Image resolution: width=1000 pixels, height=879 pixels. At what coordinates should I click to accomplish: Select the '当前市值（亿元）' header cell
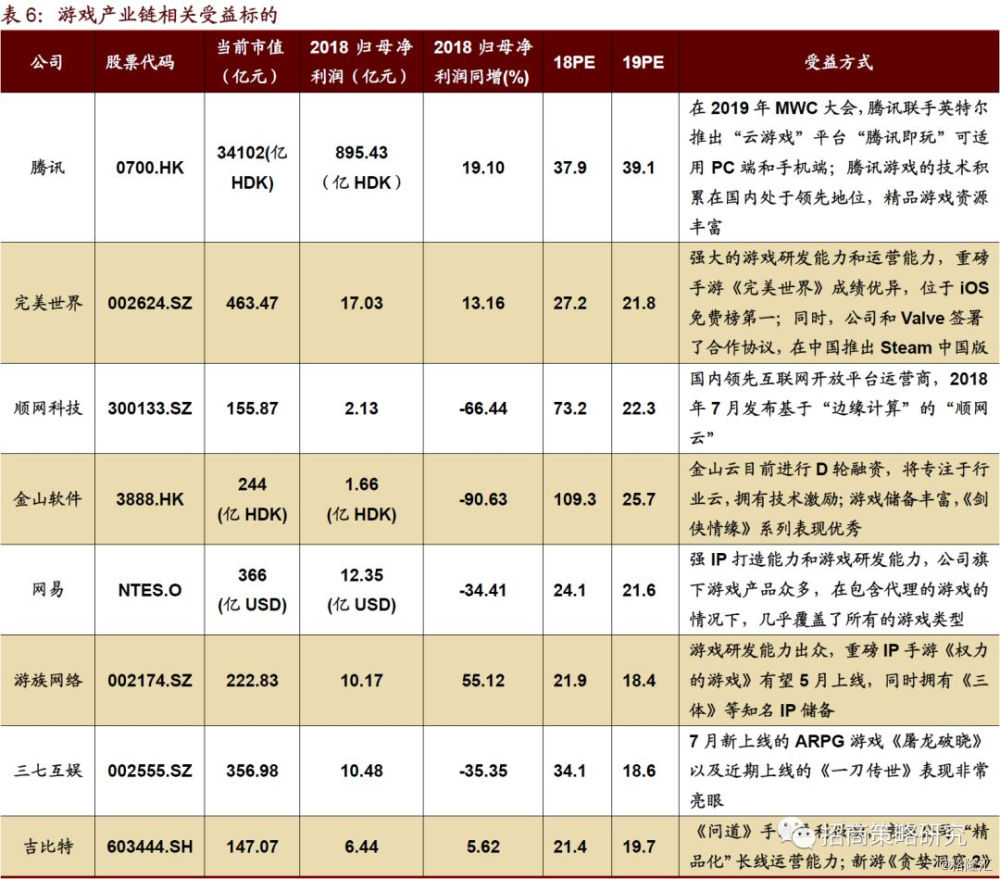click(x=251, y=61)
